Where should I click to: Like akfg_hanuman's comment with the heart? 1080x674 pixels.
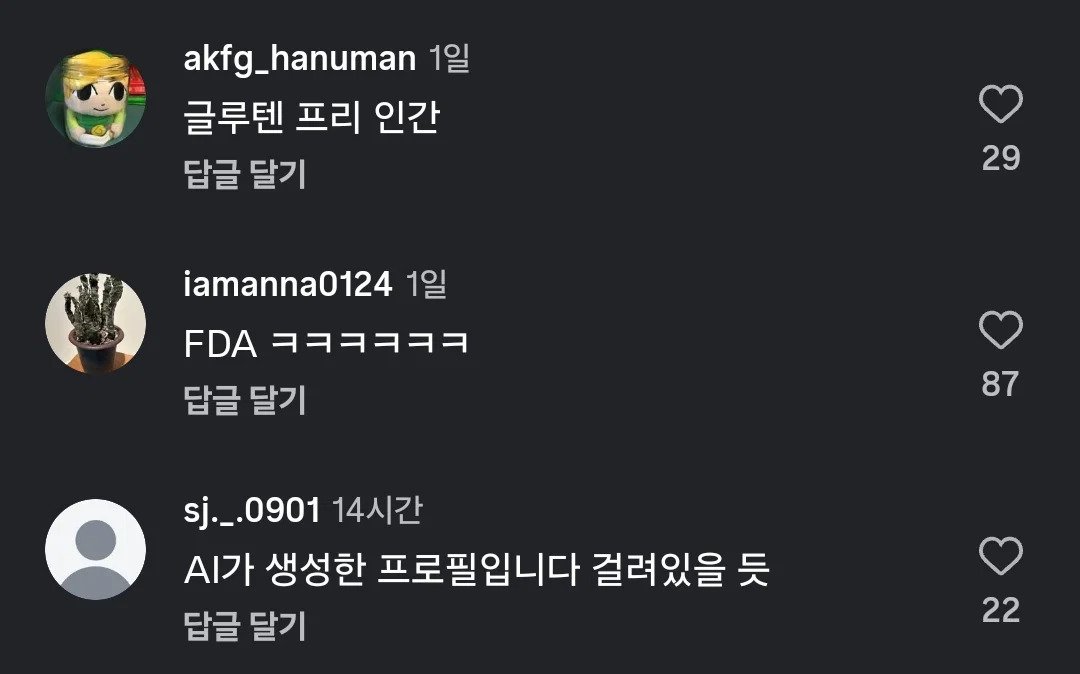[1001, 105]
